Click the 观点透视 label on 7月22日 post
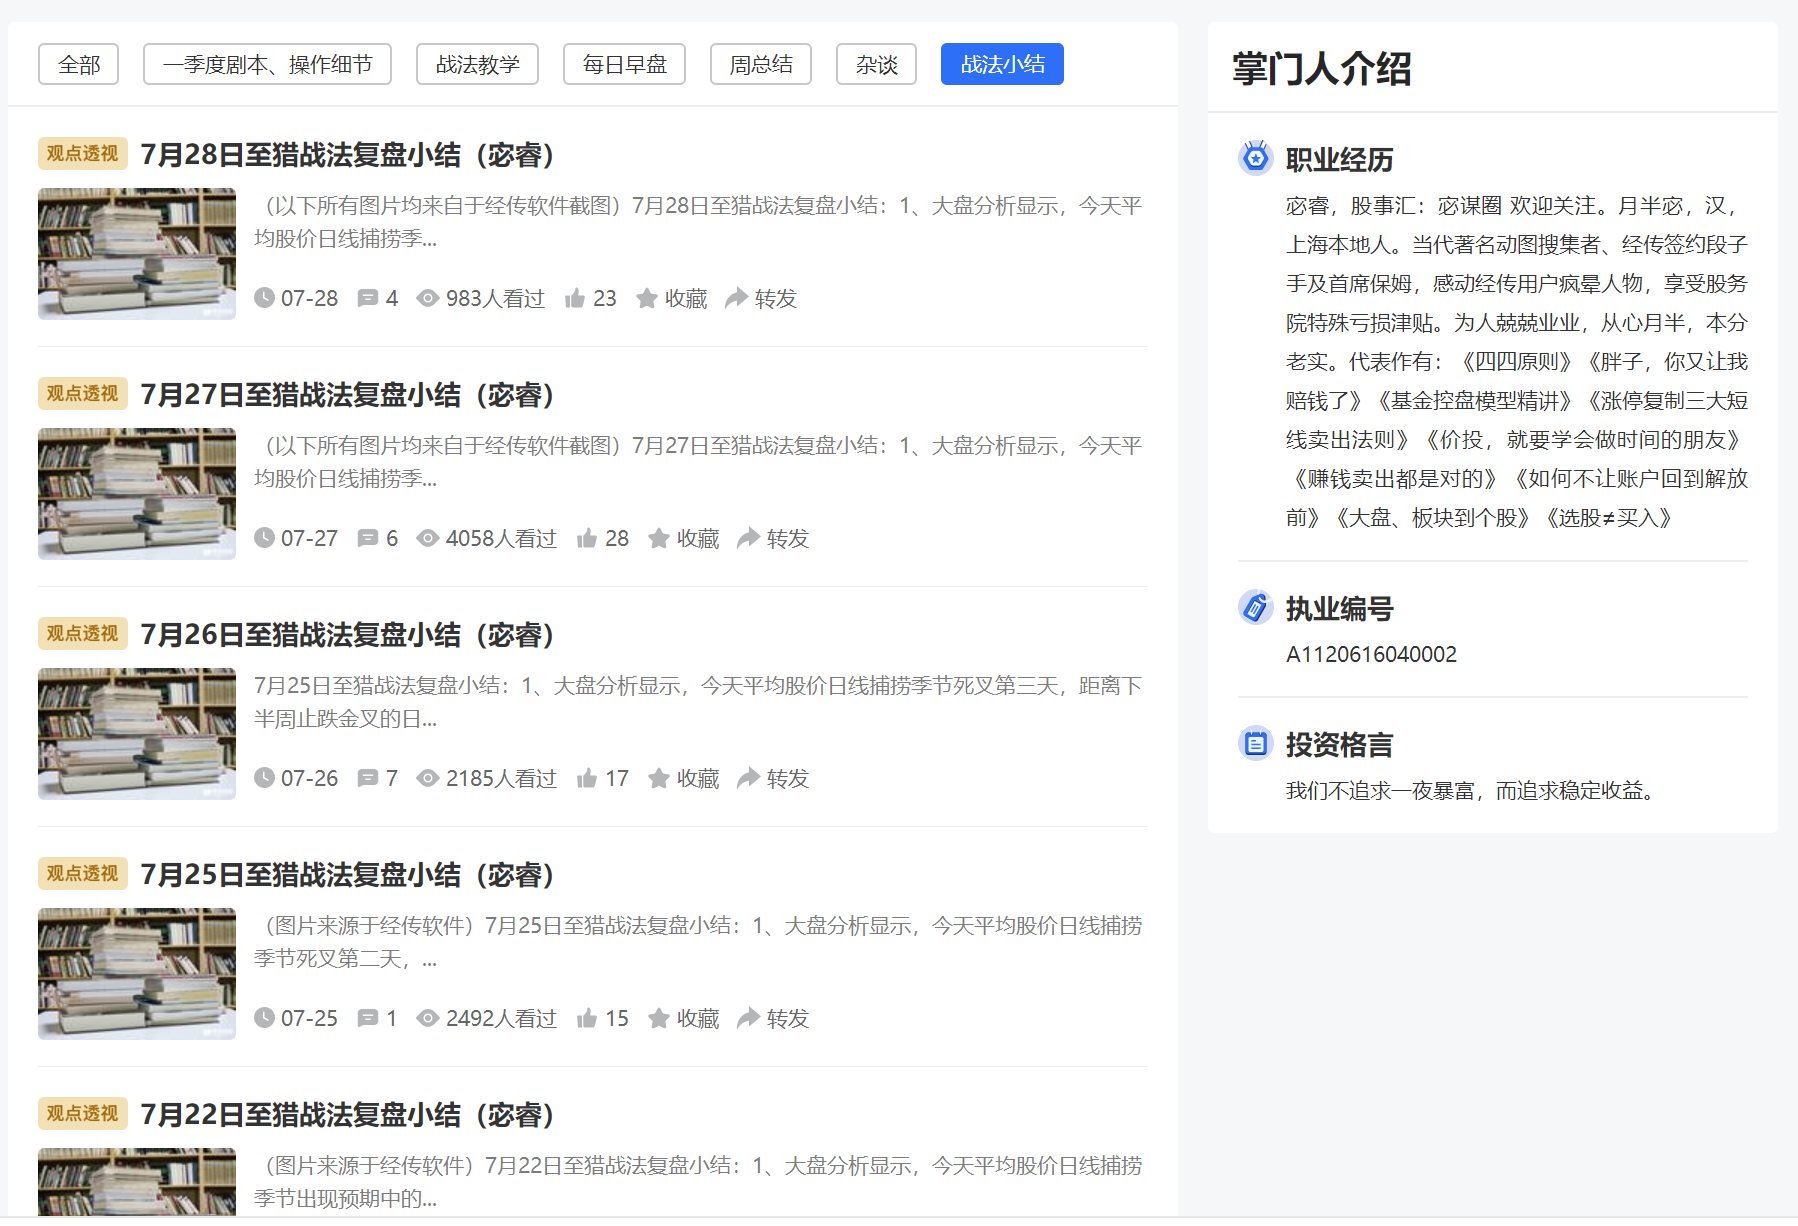Viewport: 1798px width, 1226px height. (83, 1114)
